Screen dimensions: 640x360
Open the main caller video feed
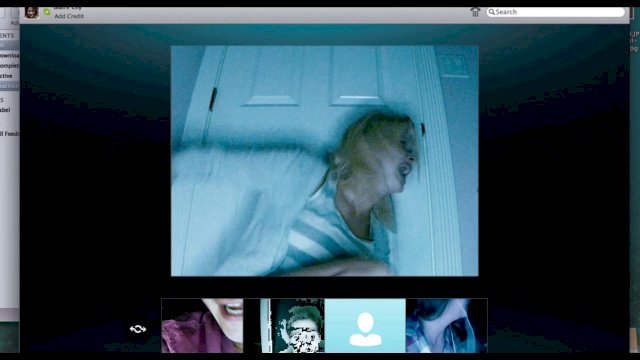coord(324,161)
